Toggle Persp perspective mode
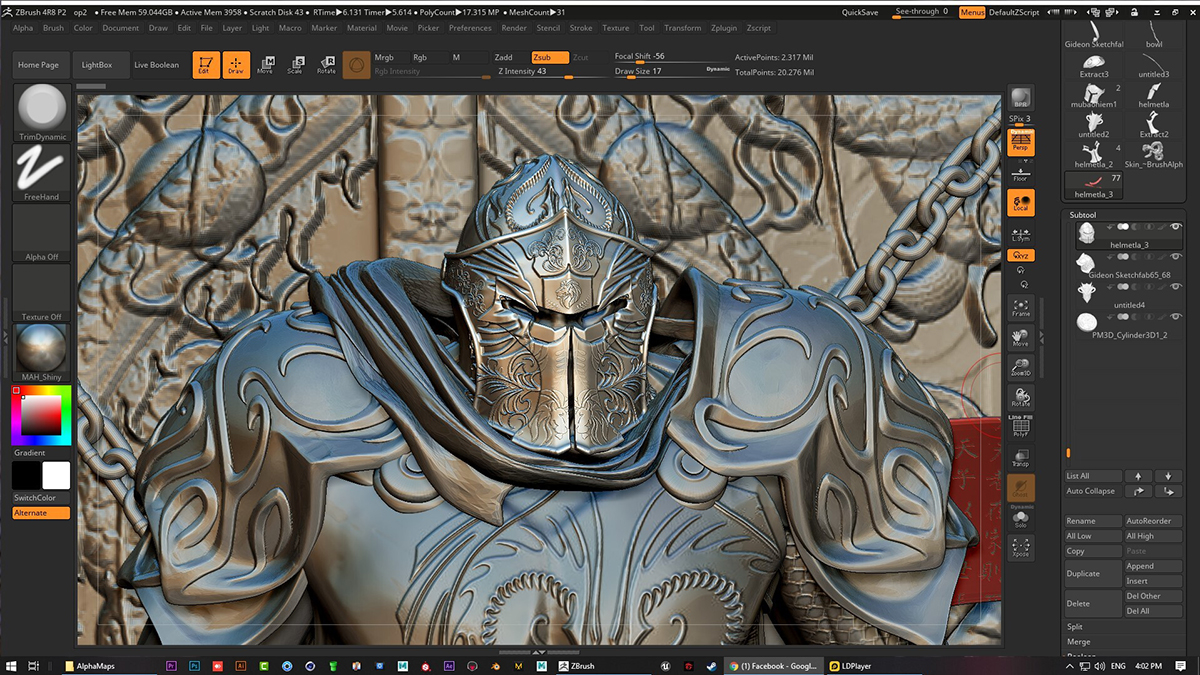 (1020, 143)
